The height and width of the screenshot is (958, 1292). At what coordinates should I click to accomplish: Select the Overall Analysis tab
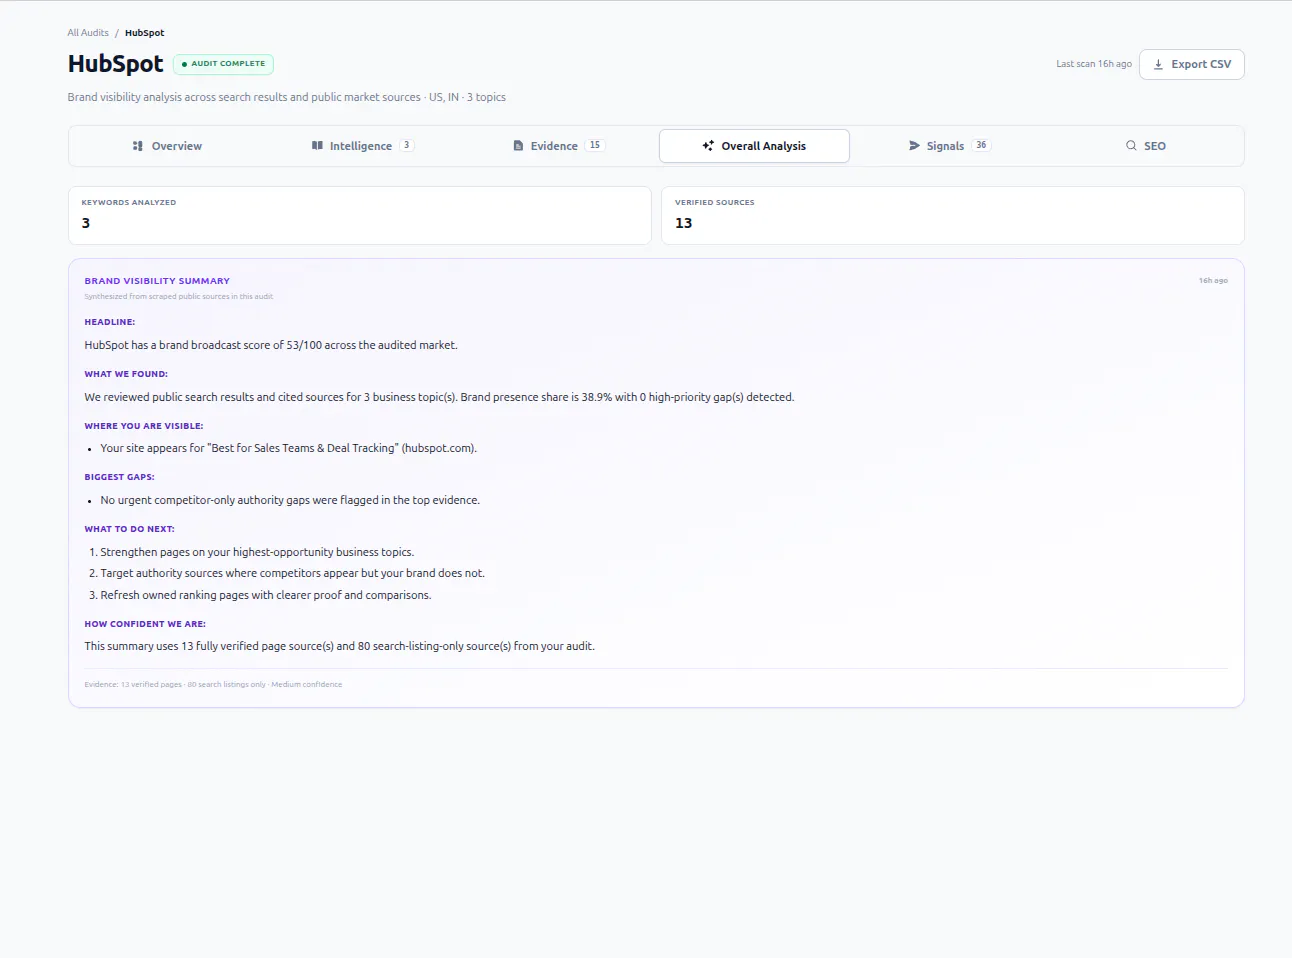pyautogui.click(x=754, y=146)
